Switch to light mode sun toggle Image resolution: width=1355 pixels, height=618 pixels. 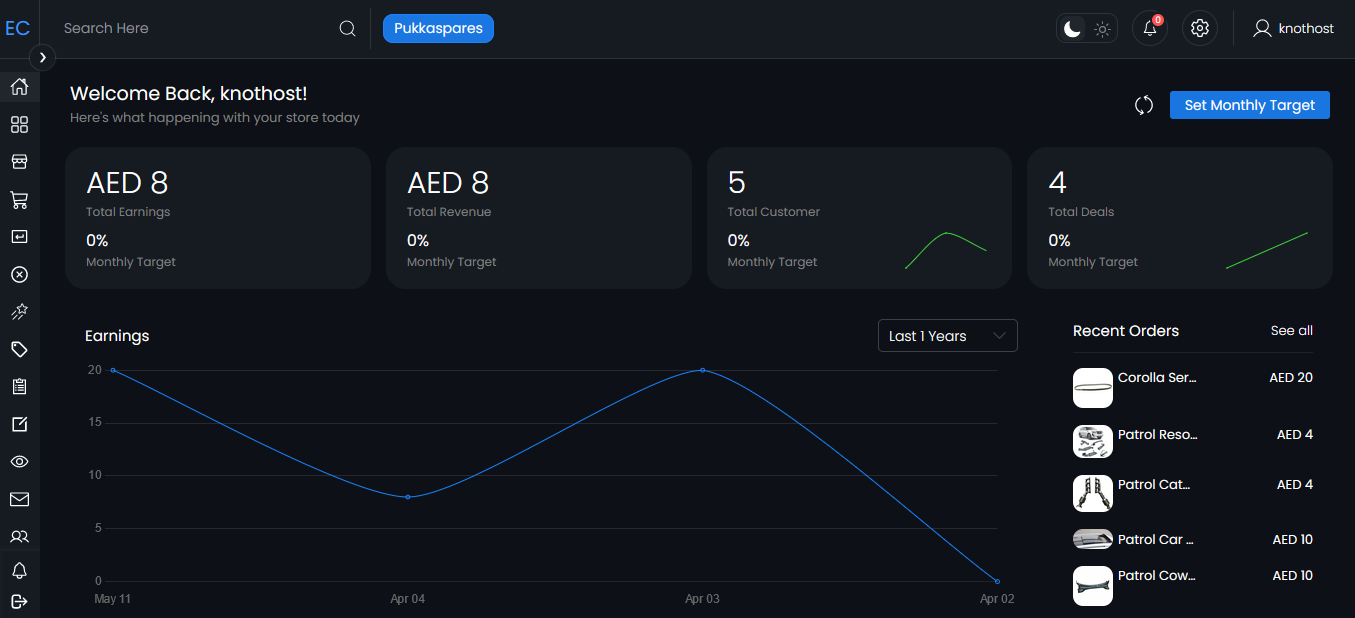(x=1102, y=29)
